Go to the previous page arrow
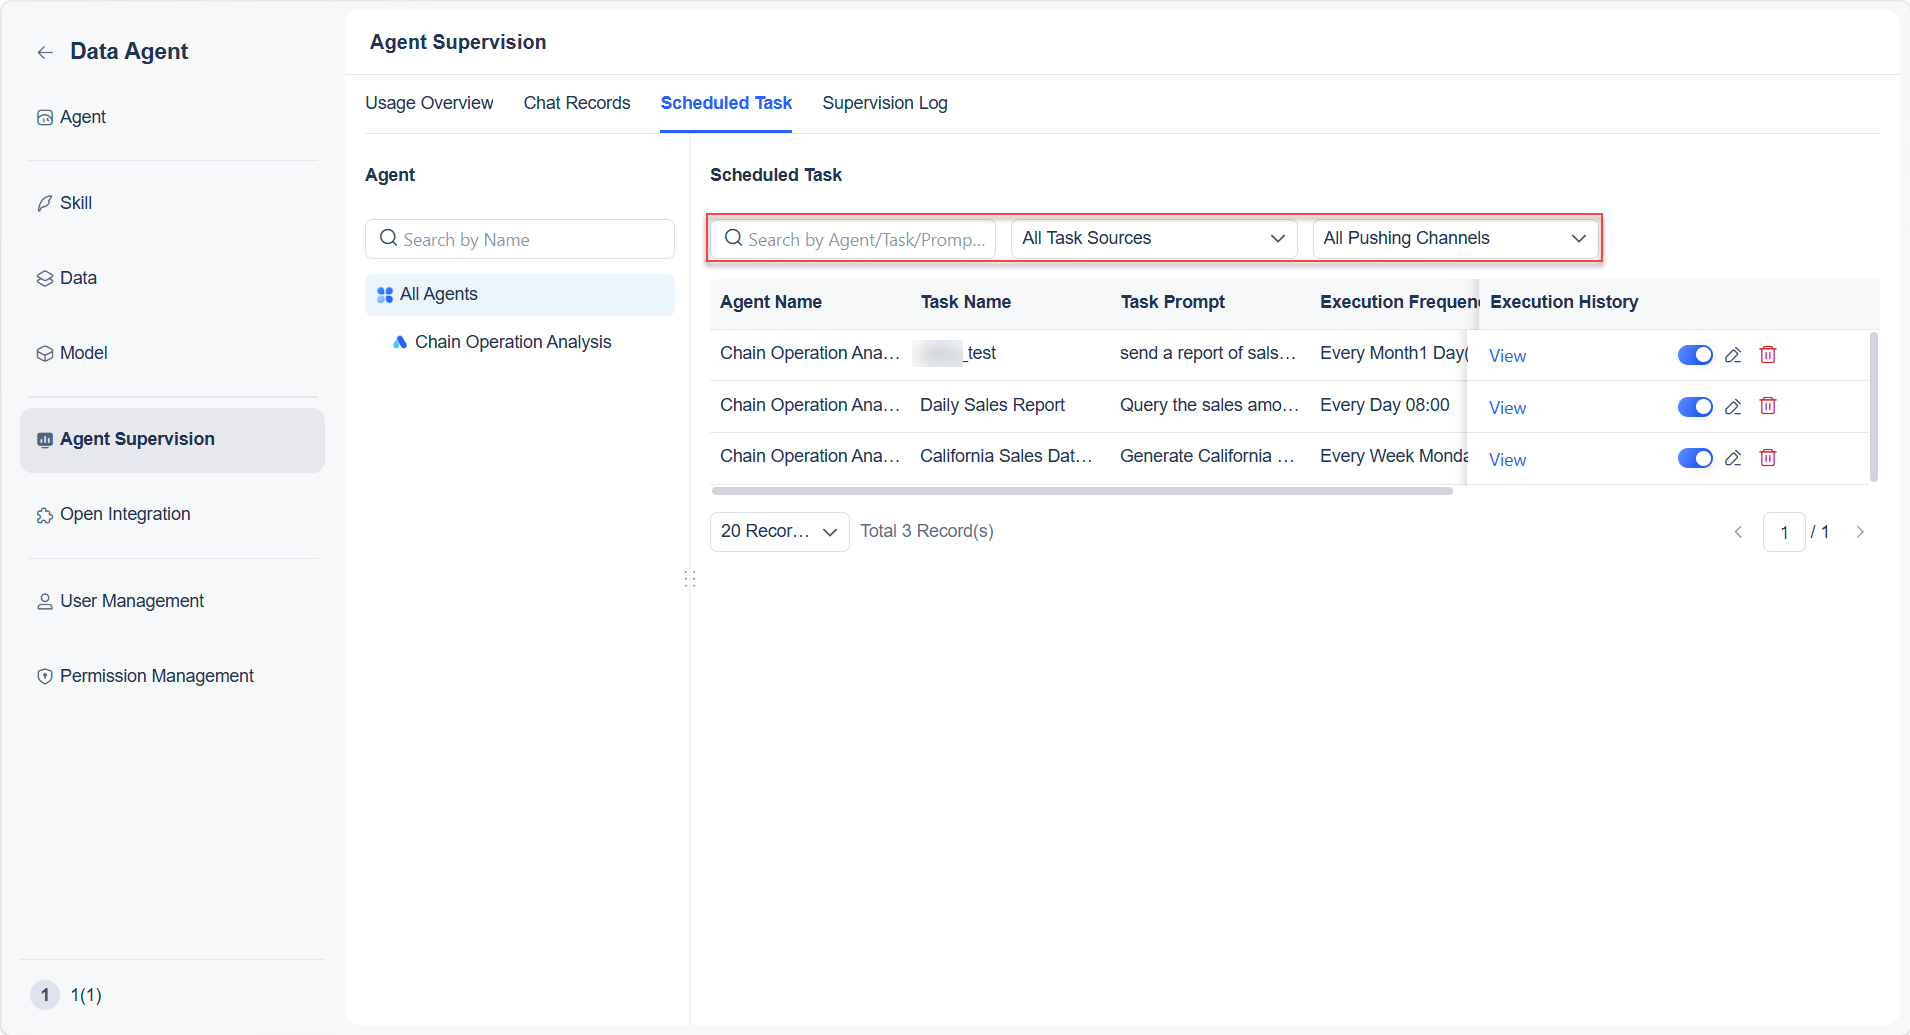Viewport: 1910px width, 1035px height. (x=1738, y=532)
